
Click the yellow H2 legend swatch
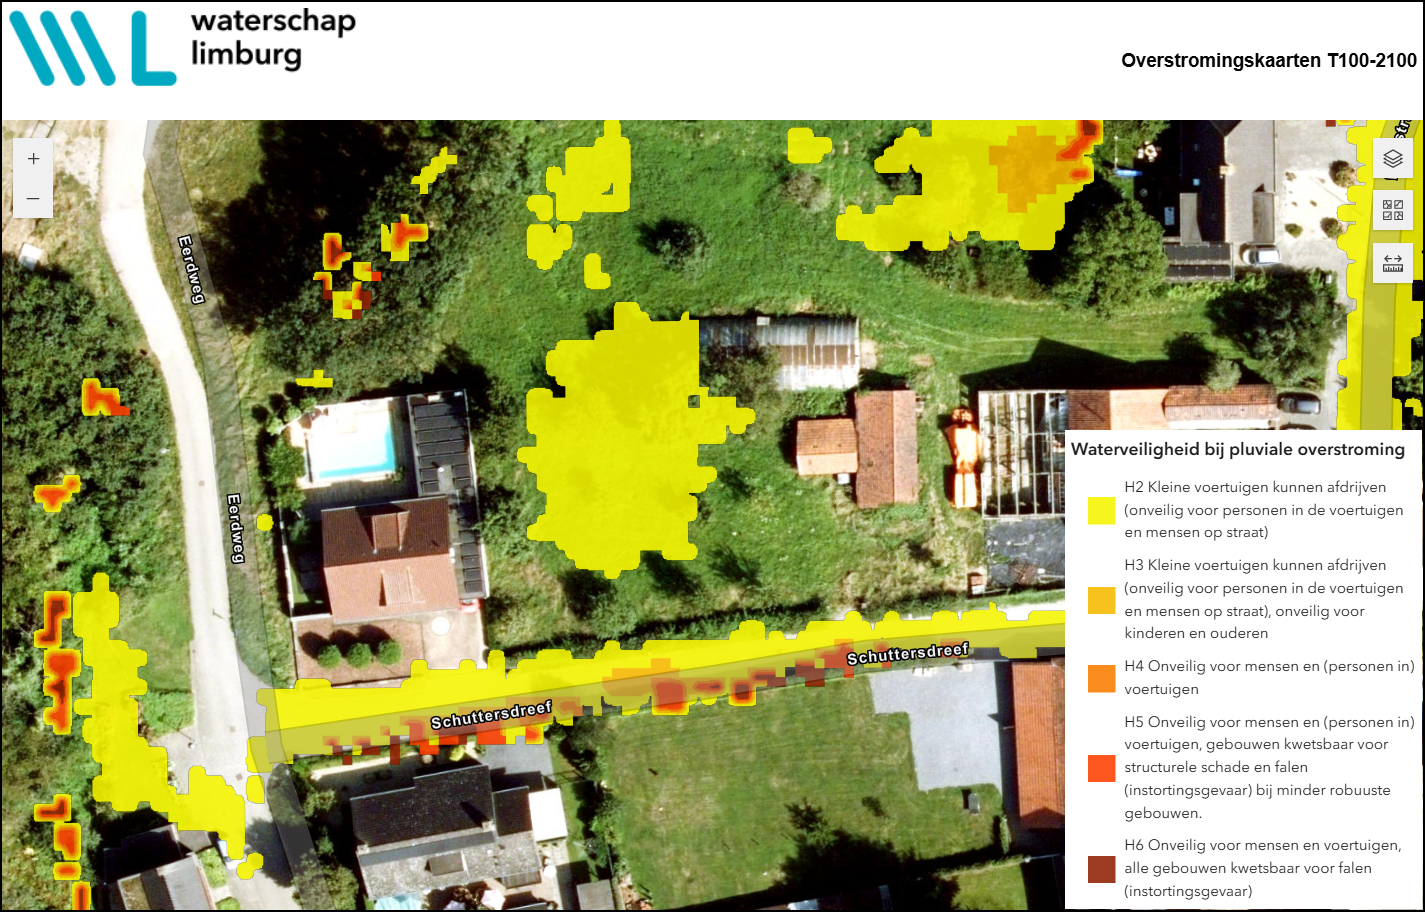pyautogui.click(x=1101, y=510)
